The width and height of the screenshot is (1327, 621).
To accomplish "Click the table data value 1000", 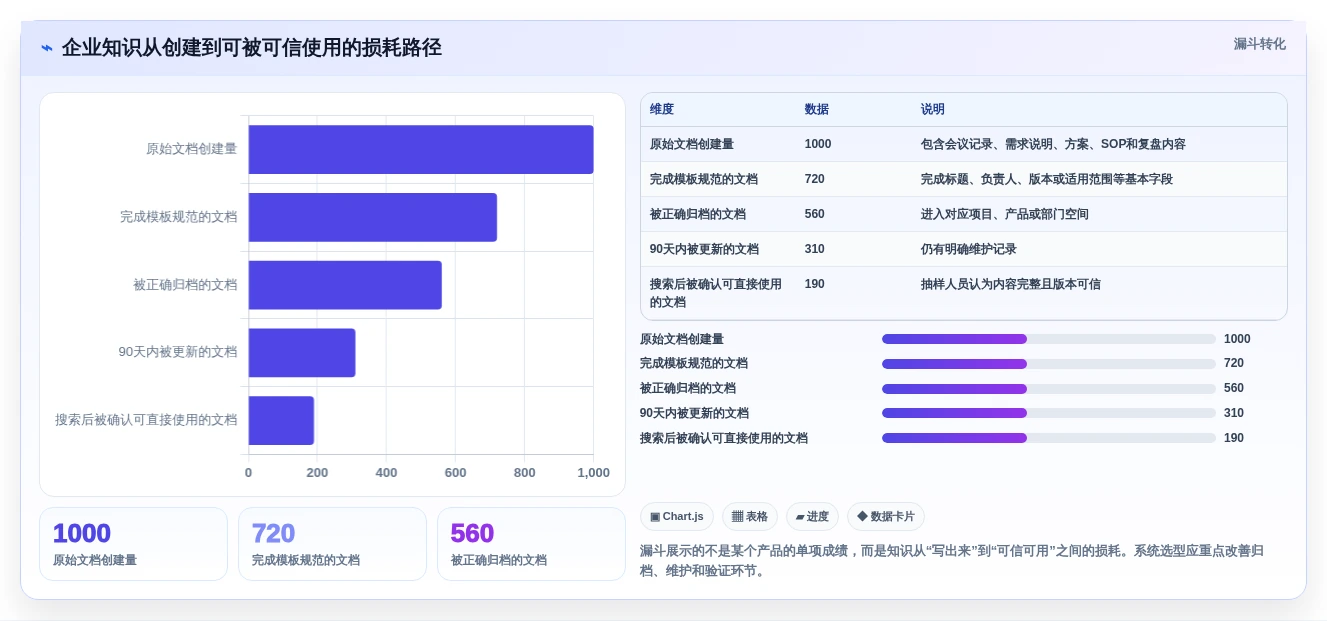I will [818, 144].
